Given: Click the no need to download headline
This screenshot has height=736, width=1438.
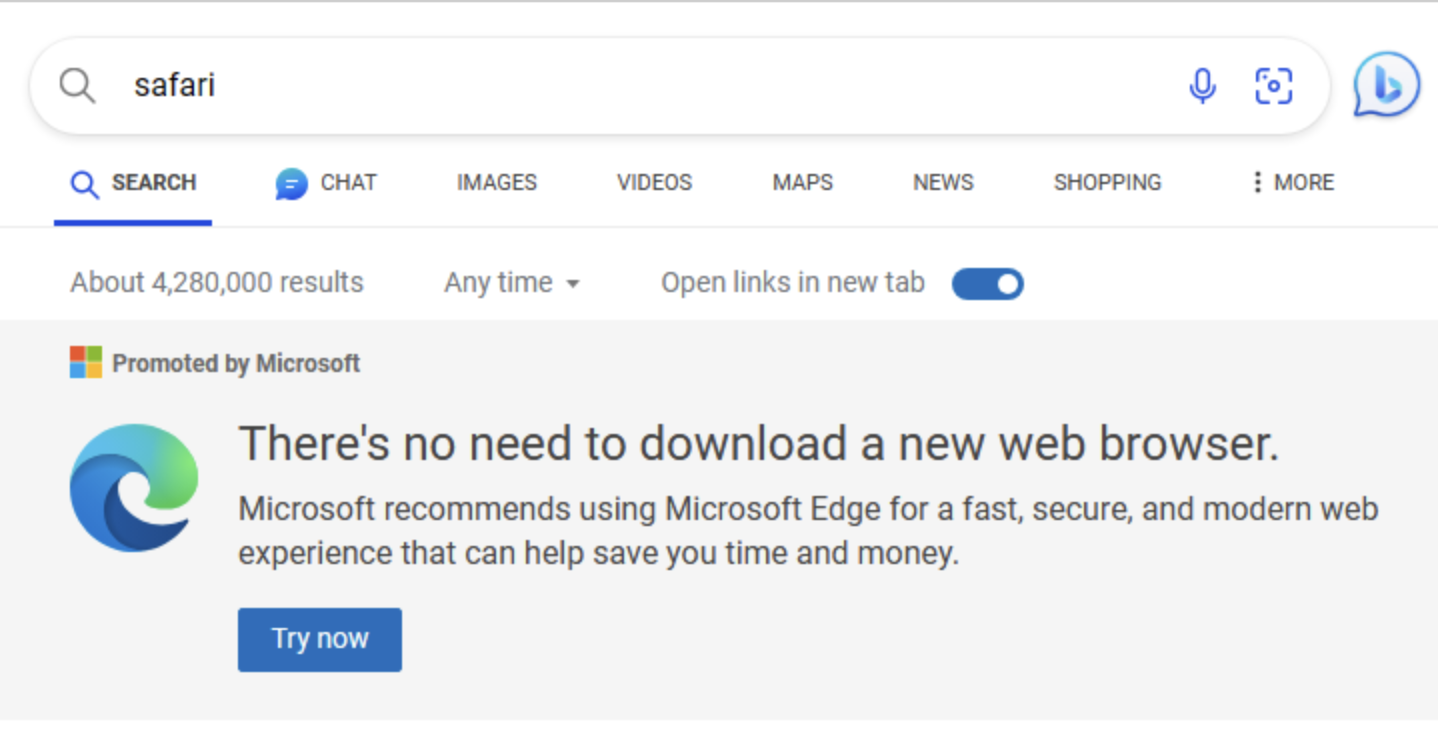Looking at the screenshot, I should (759, 443).
